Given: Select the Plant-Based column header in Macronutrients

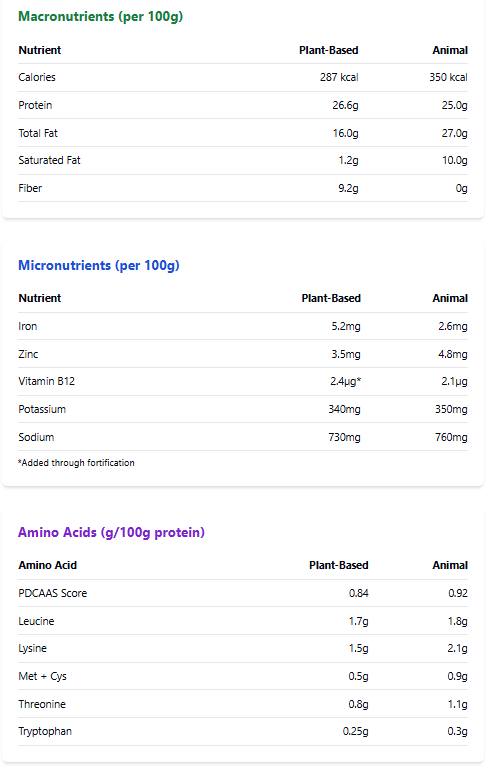Looking at the screenshot, I should click(329, 50).
